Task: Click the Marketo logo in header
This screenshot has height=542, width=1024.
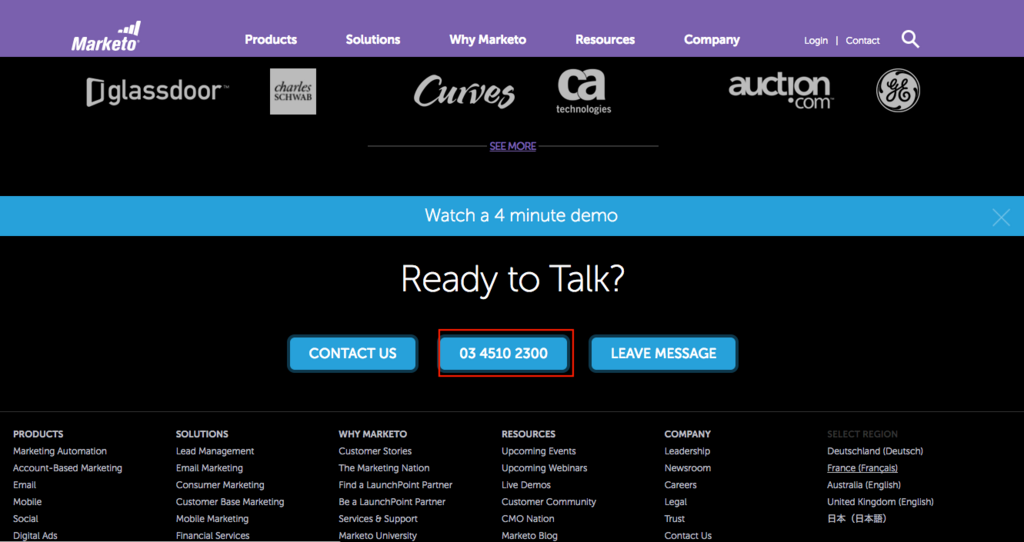Action: [x=106, y=37]
